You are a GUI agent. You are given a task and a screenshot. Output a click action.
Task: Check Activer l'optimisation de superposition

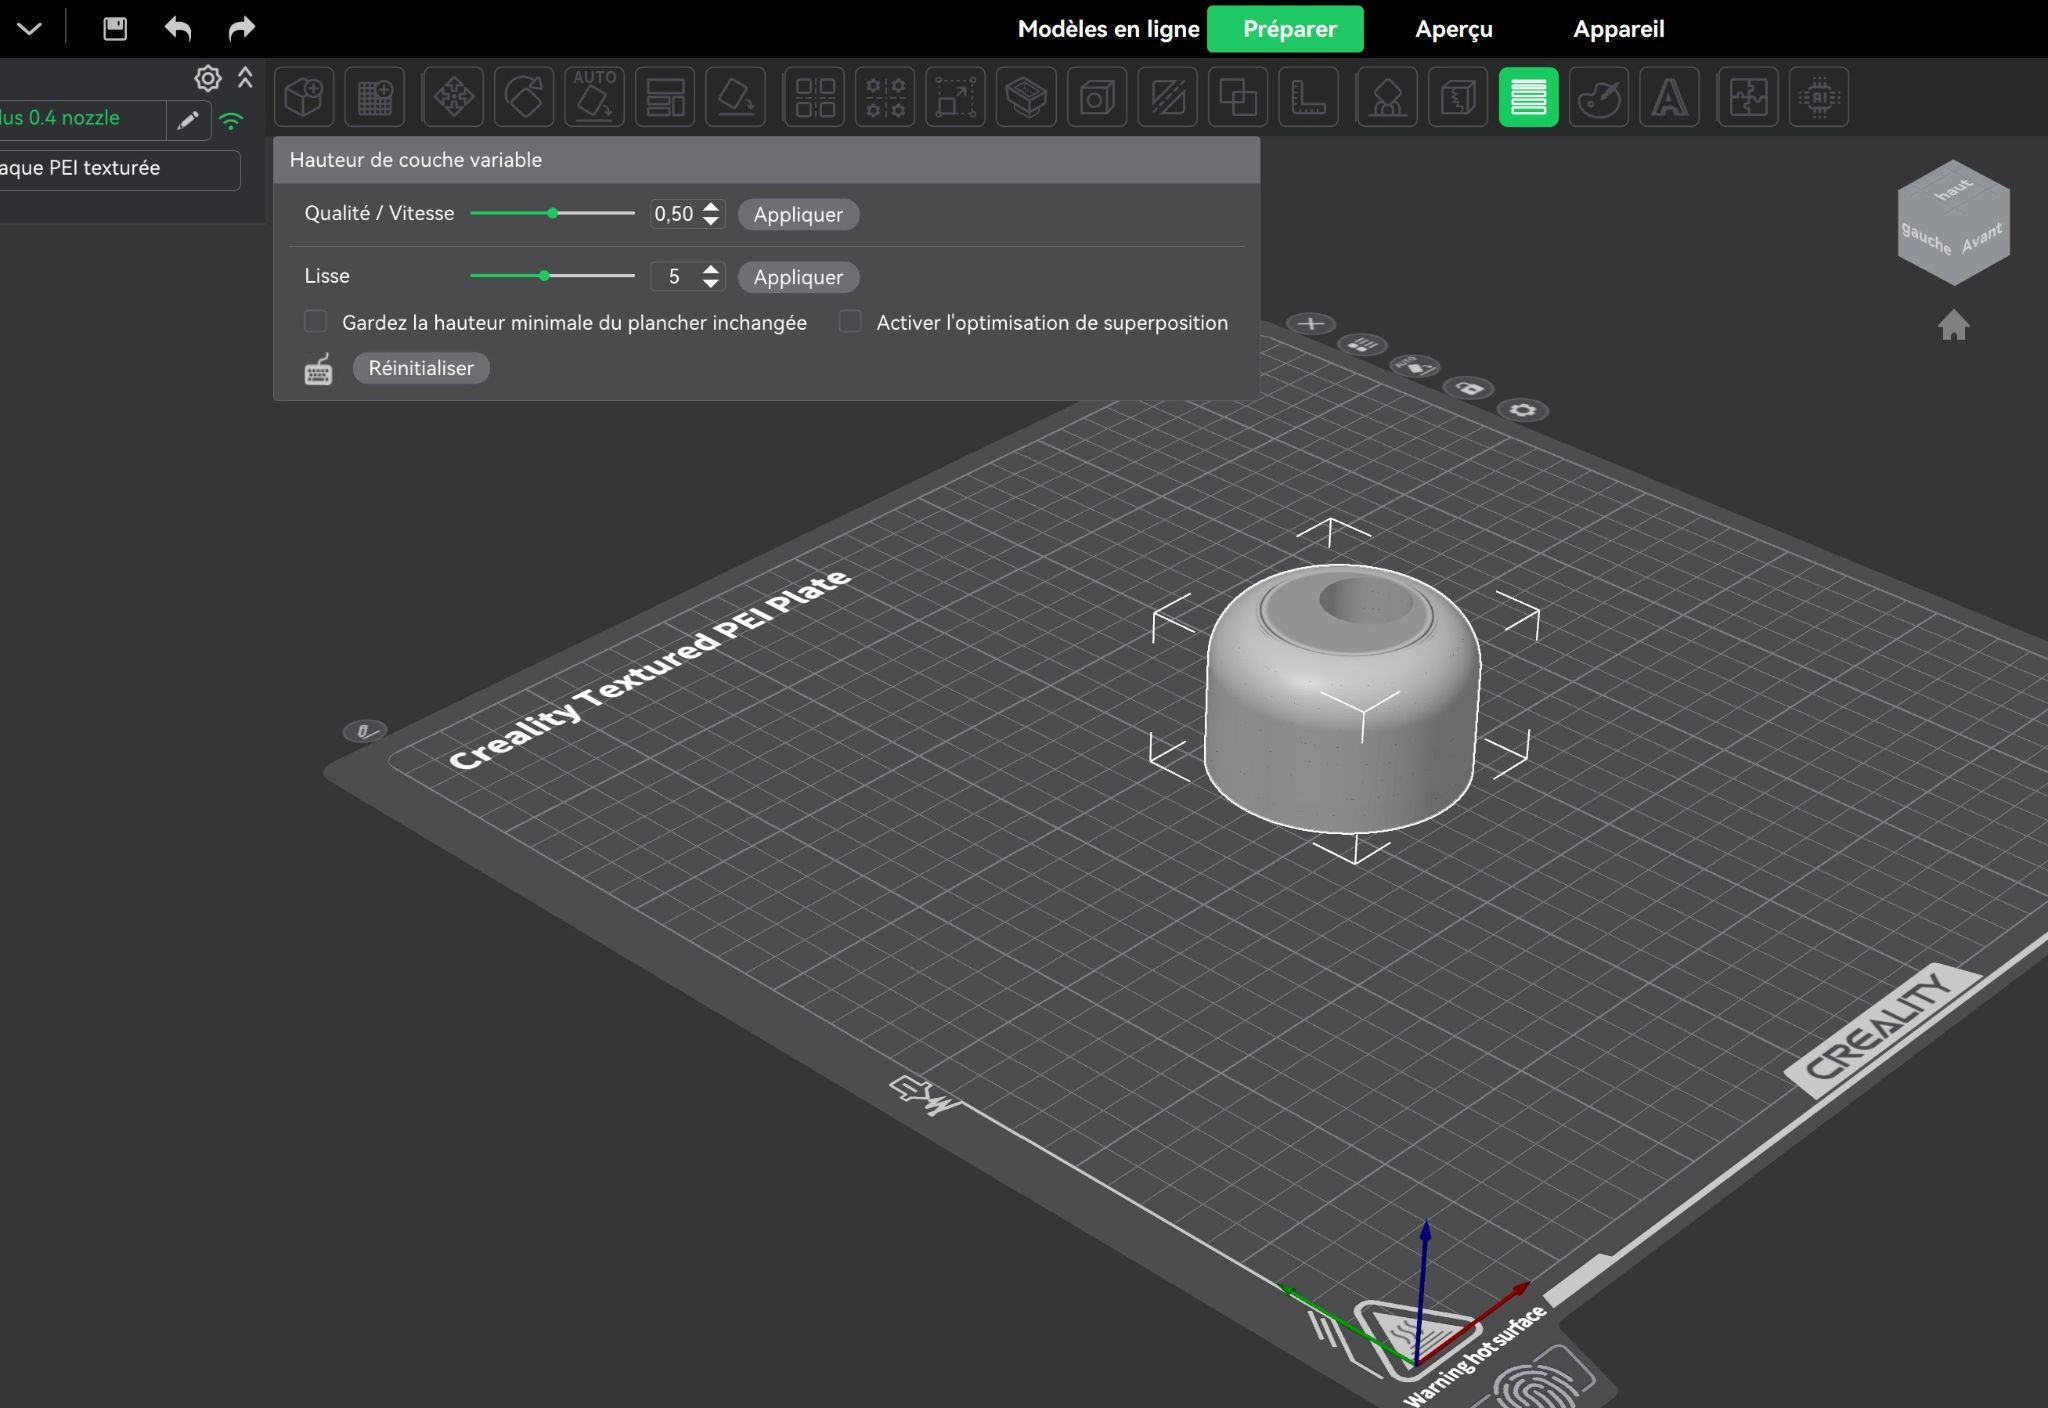[850, 322]
